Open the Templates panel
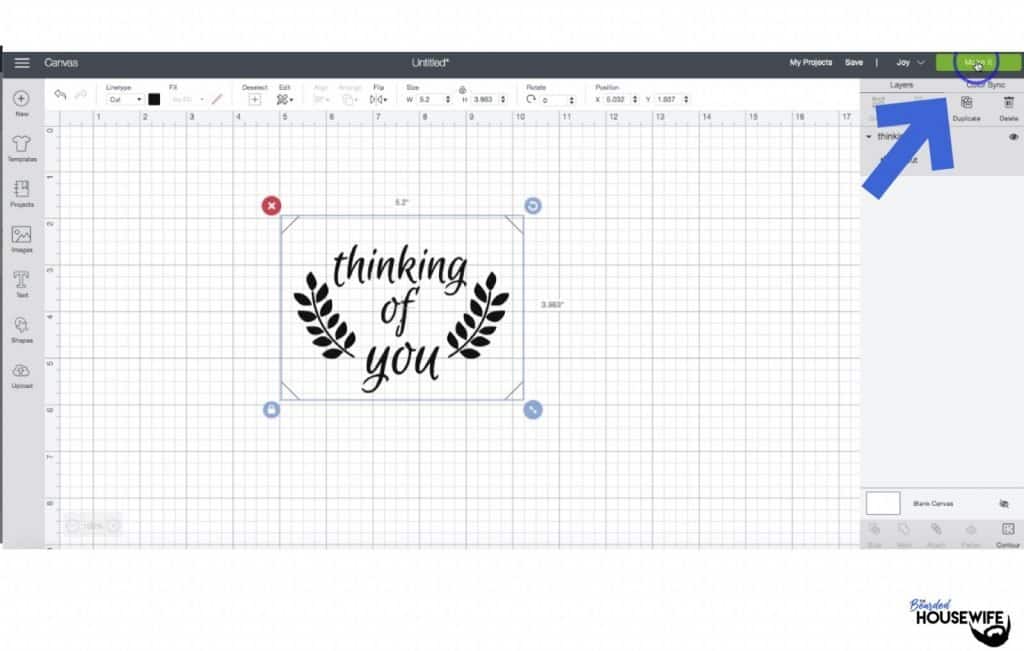Image resolution: width=1024 pixels, height=651 pixels. 20,148
